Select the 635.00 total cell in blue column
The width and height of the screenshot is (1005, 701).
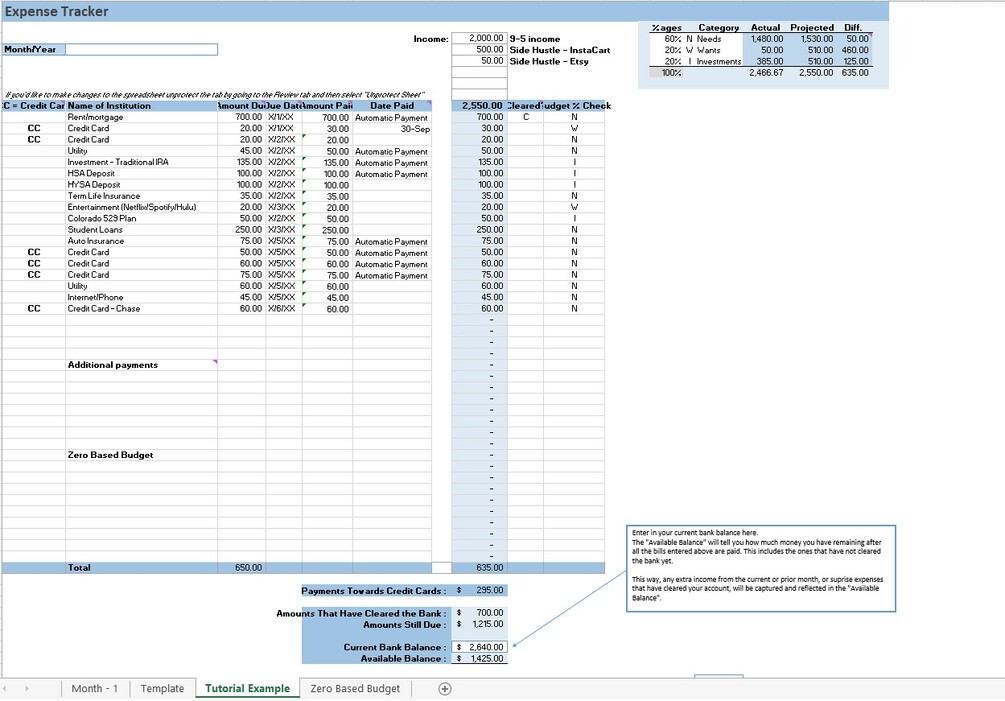(x=479, y=568)
